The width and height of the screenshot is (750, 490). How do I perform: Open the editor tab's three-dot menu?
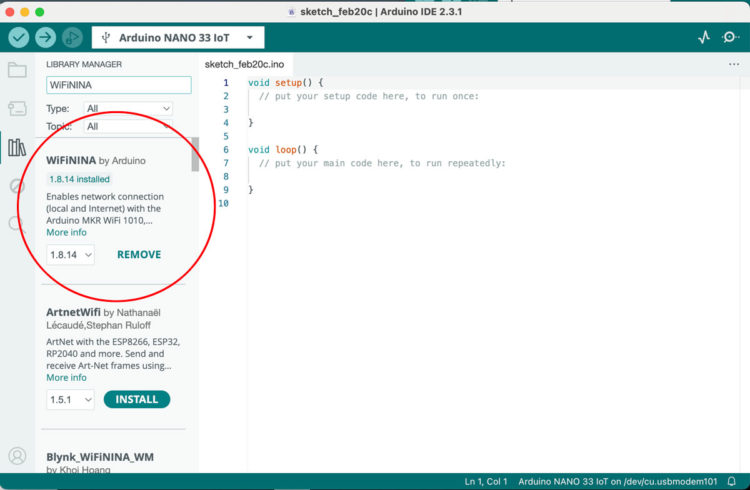734,64
